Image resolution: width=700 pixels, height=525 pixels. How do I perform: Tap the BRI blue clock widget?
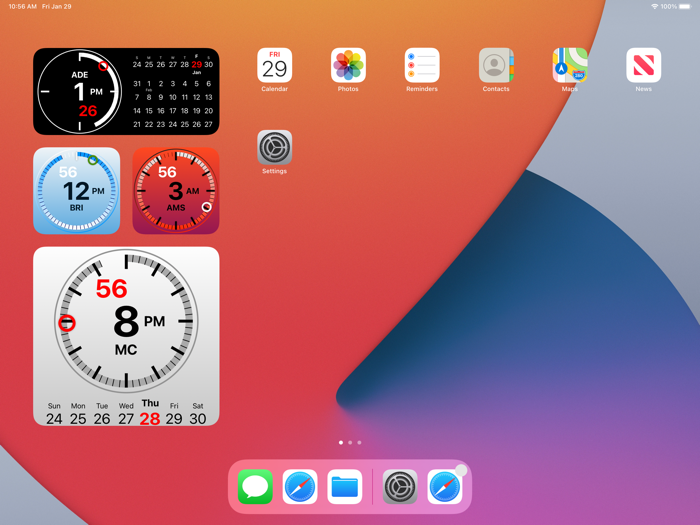[76, 191]
